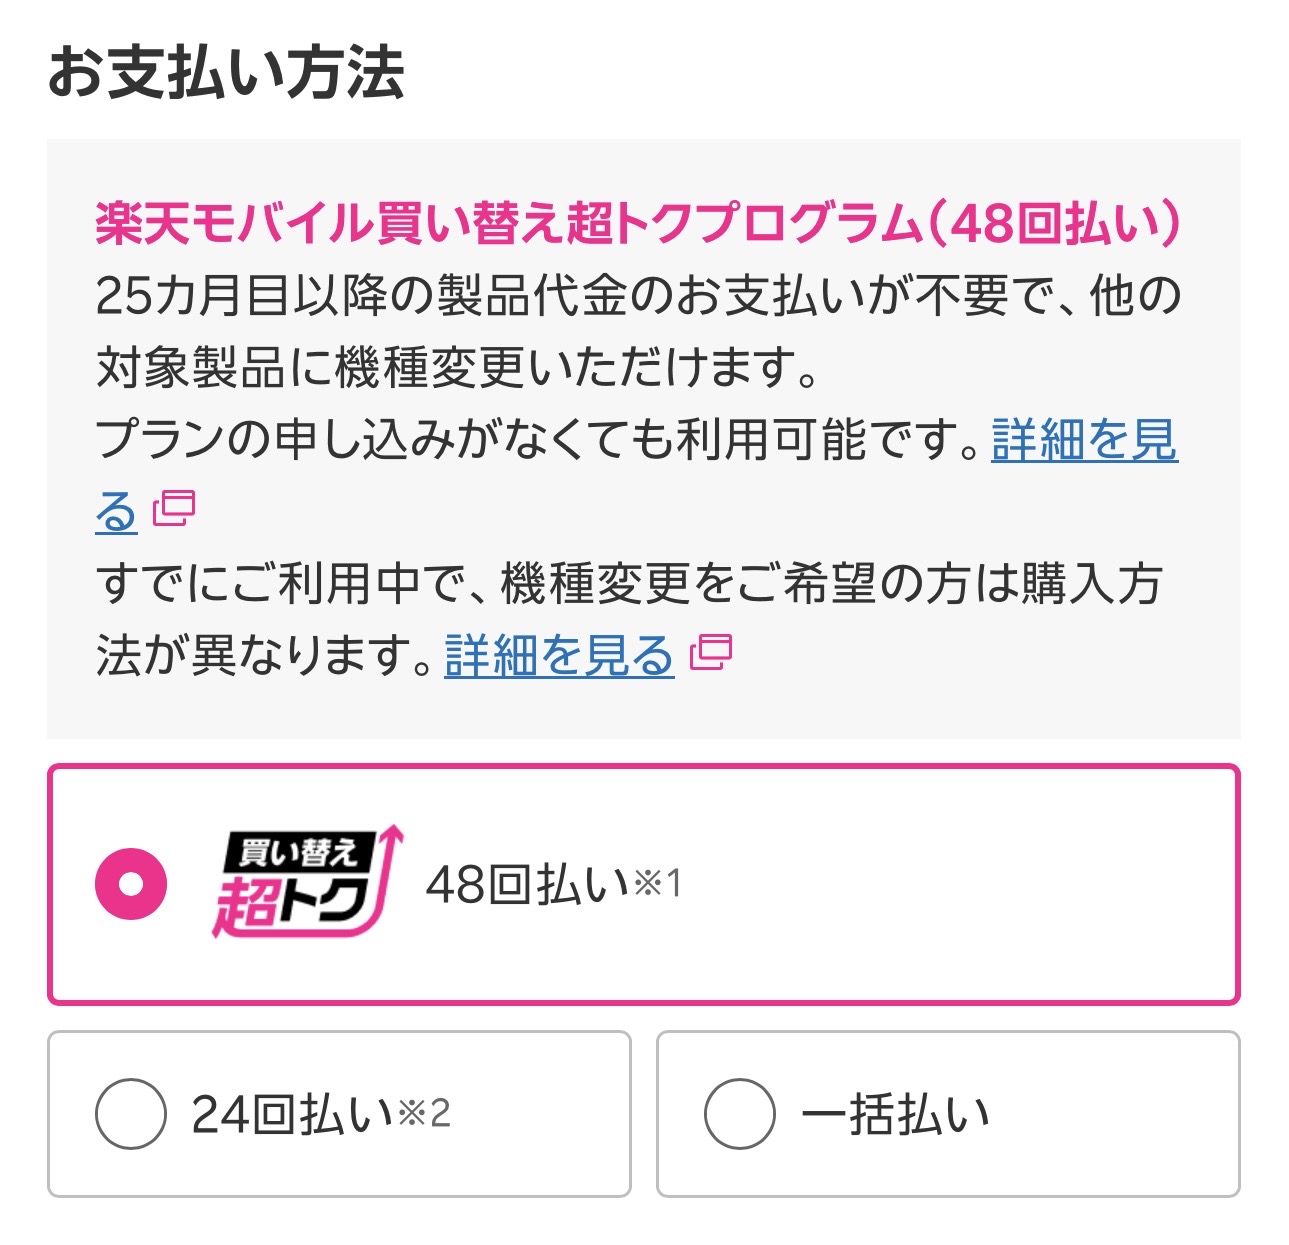The width and height of the screenshot is (1289, 1245).
Task: Choose the 24回払い radio button
Action: coord(131,1113)
